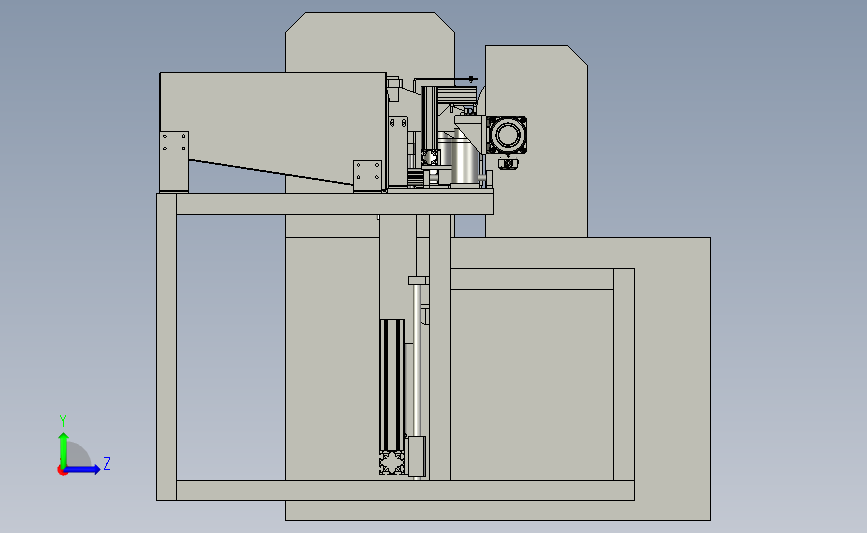Select the top horizontal frame beam
The width and height of the screenshot is (867, 533).
(335, 203)
